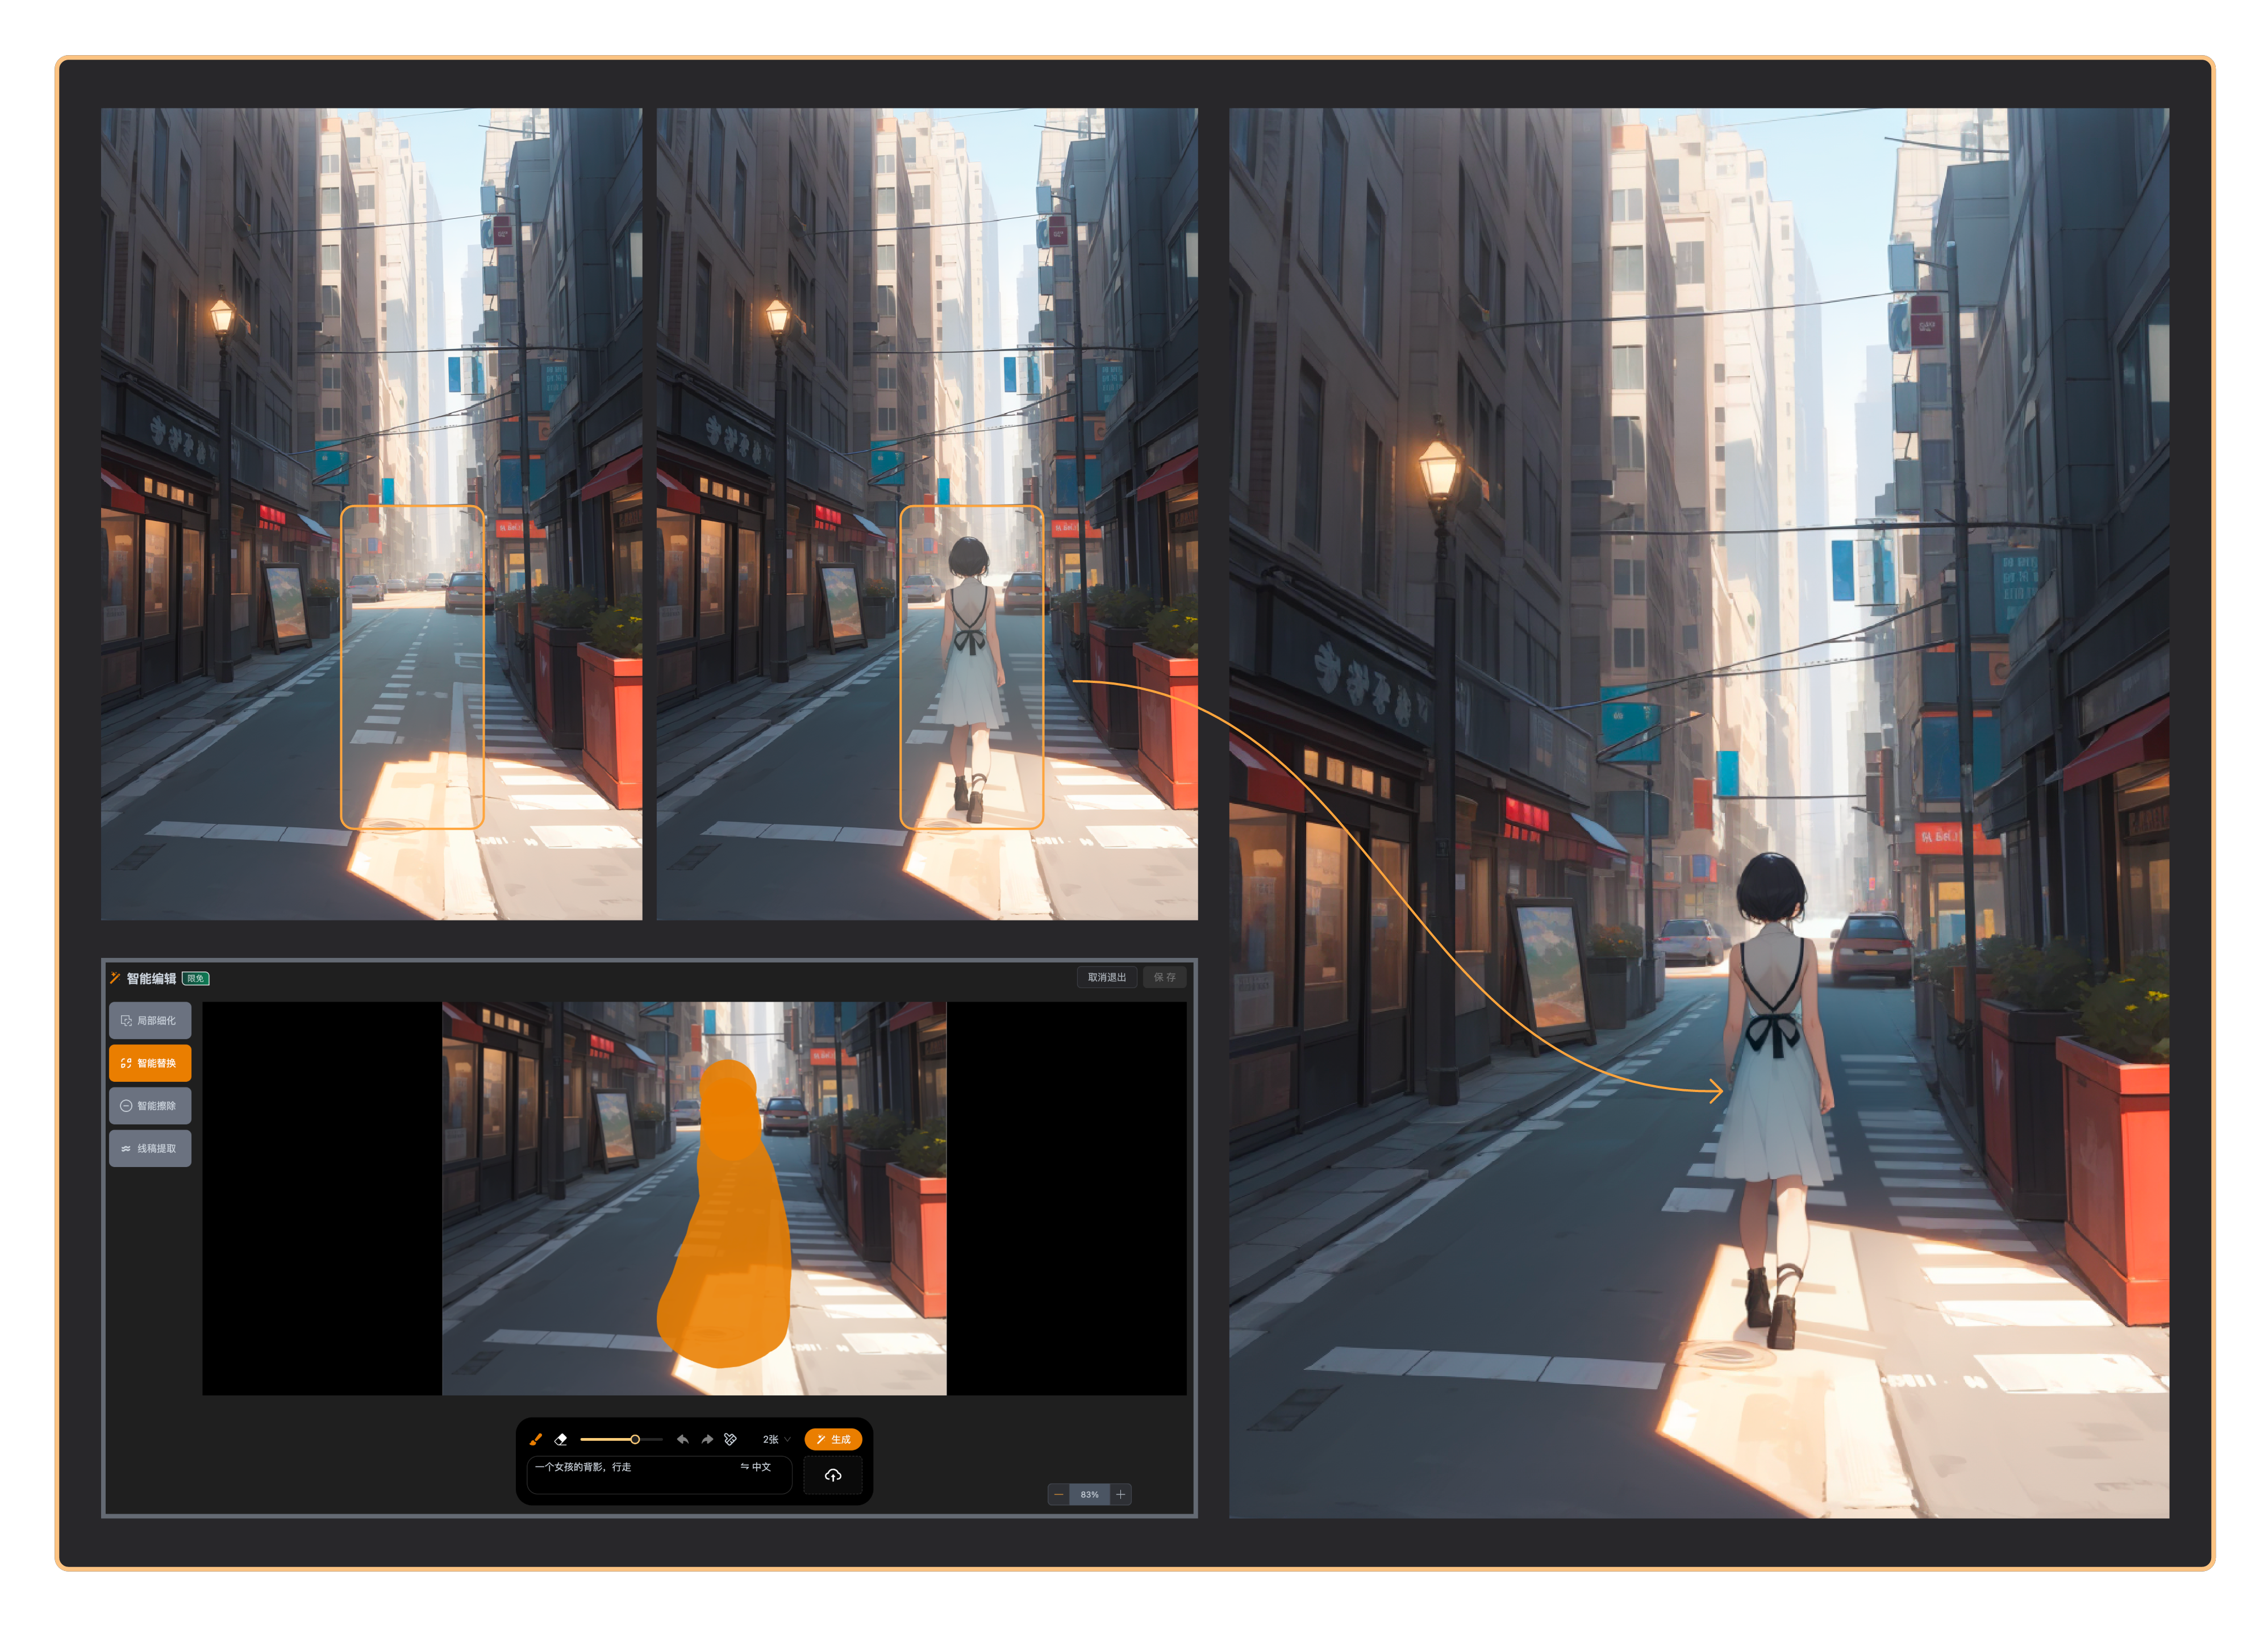This screenshot has width=2268, height=1625.
Task: Open the 线稿提取 tab
Action: (x=150, y=1148)
